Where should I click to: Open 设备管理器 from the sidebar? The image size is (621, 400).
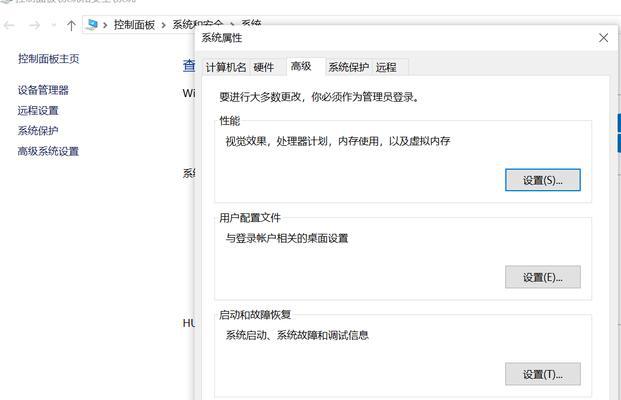click(43, 90)
